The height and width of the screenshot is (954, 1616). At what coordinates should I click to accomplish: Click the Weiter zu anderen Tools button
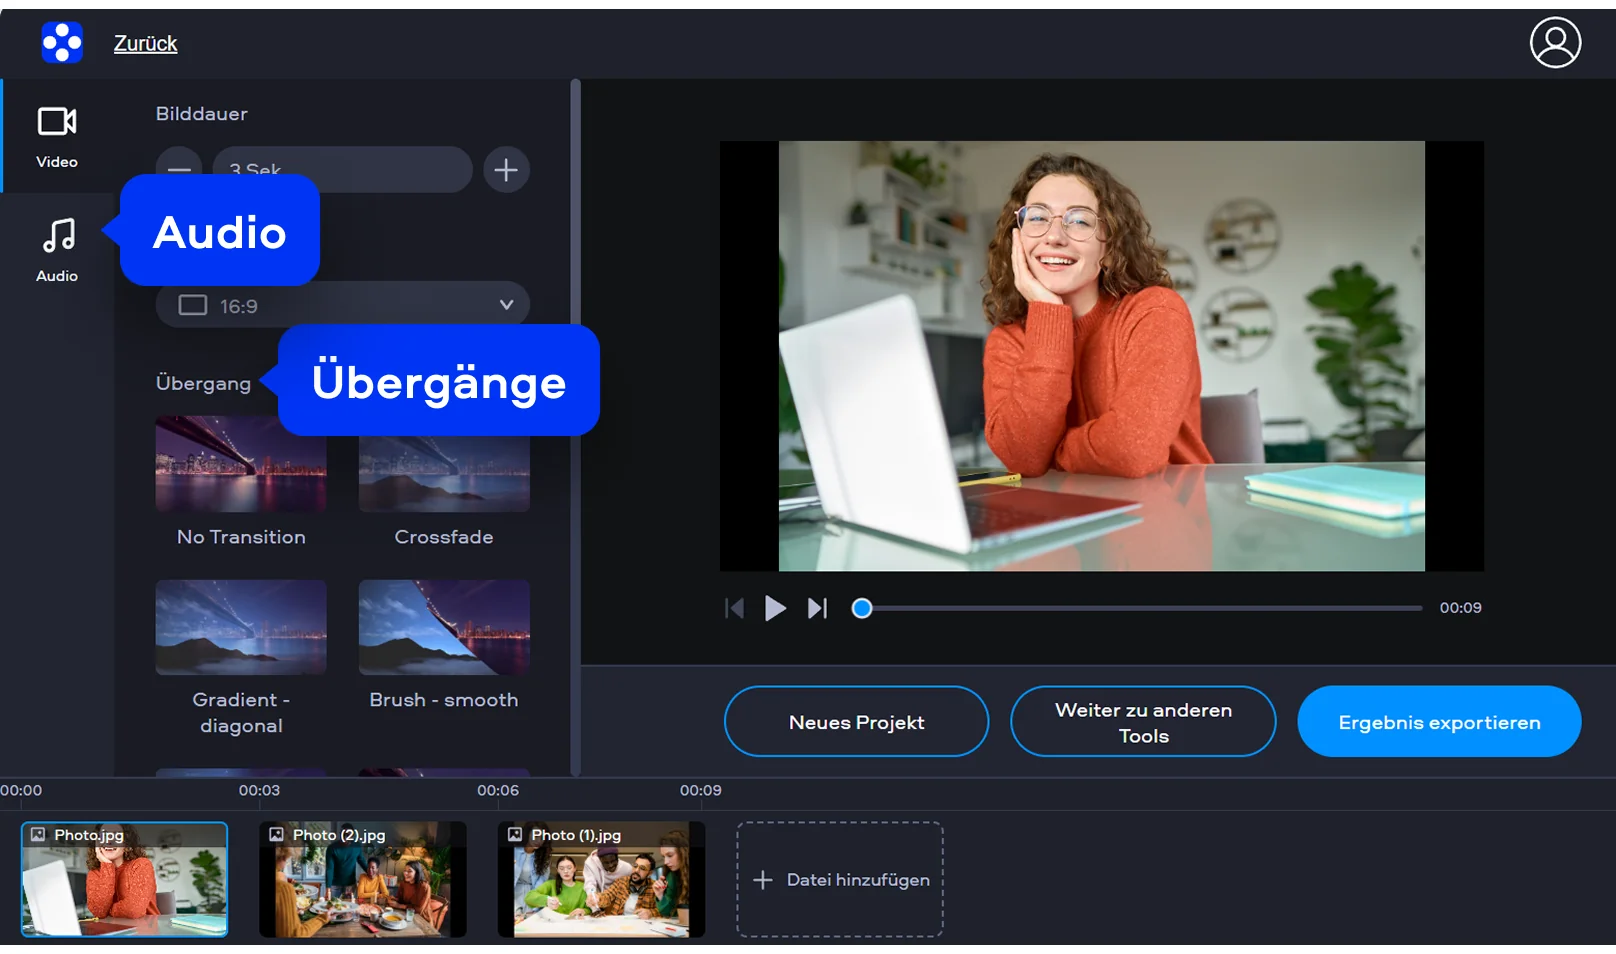tap(1143, 722)
